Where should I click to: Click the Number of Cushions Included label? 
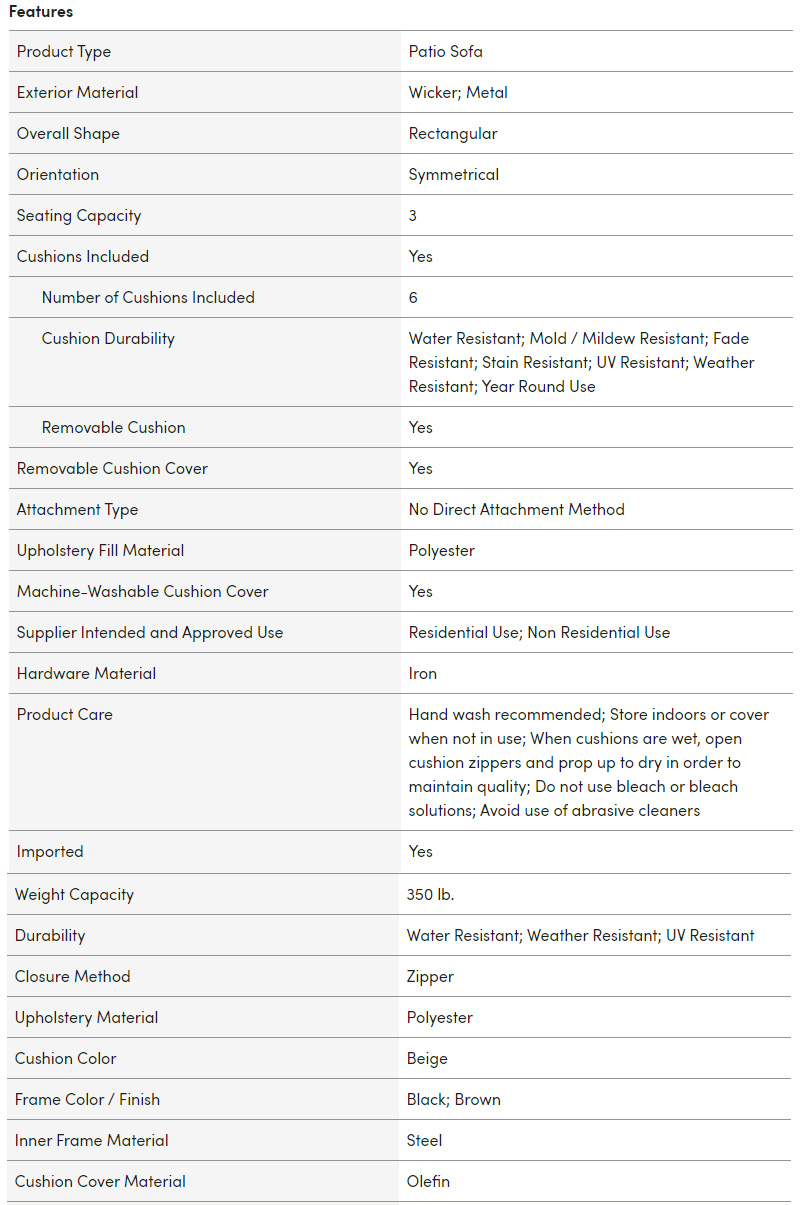[148, 298]
